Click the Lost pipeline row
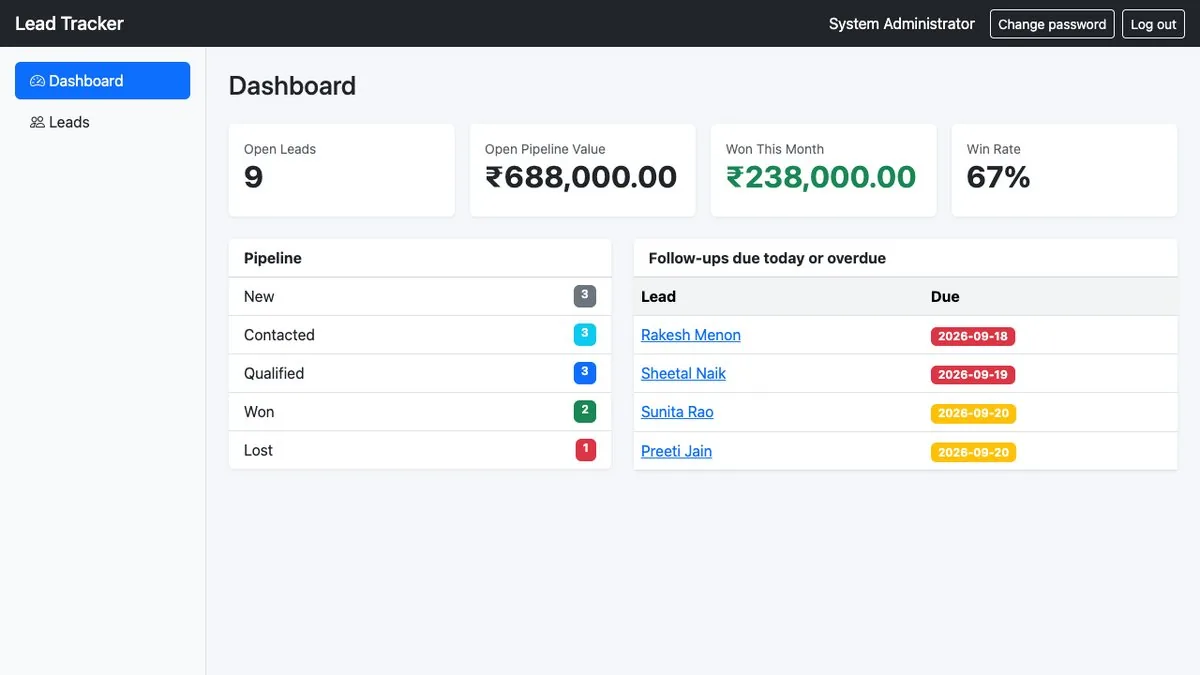 [x=420, y=450]
